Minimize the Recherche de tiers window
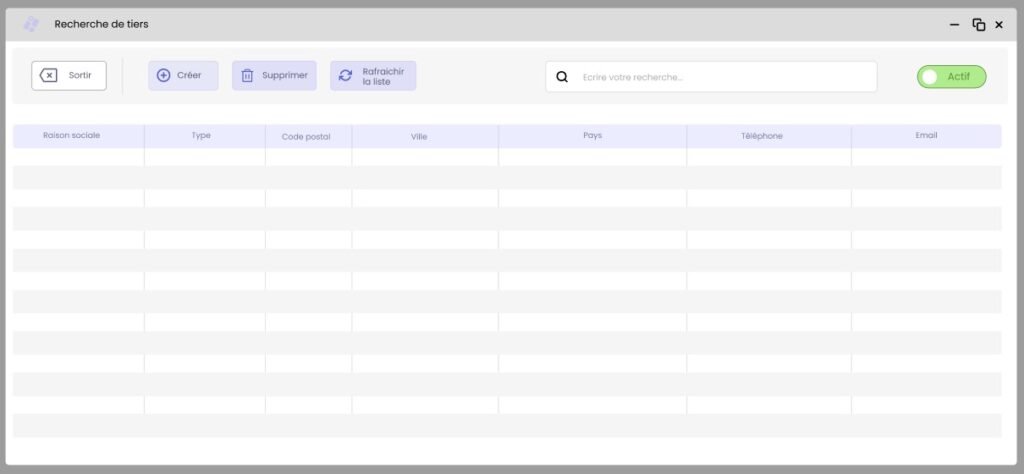The height and width of the screenshot is (474, 1024). tap(957, 25)
